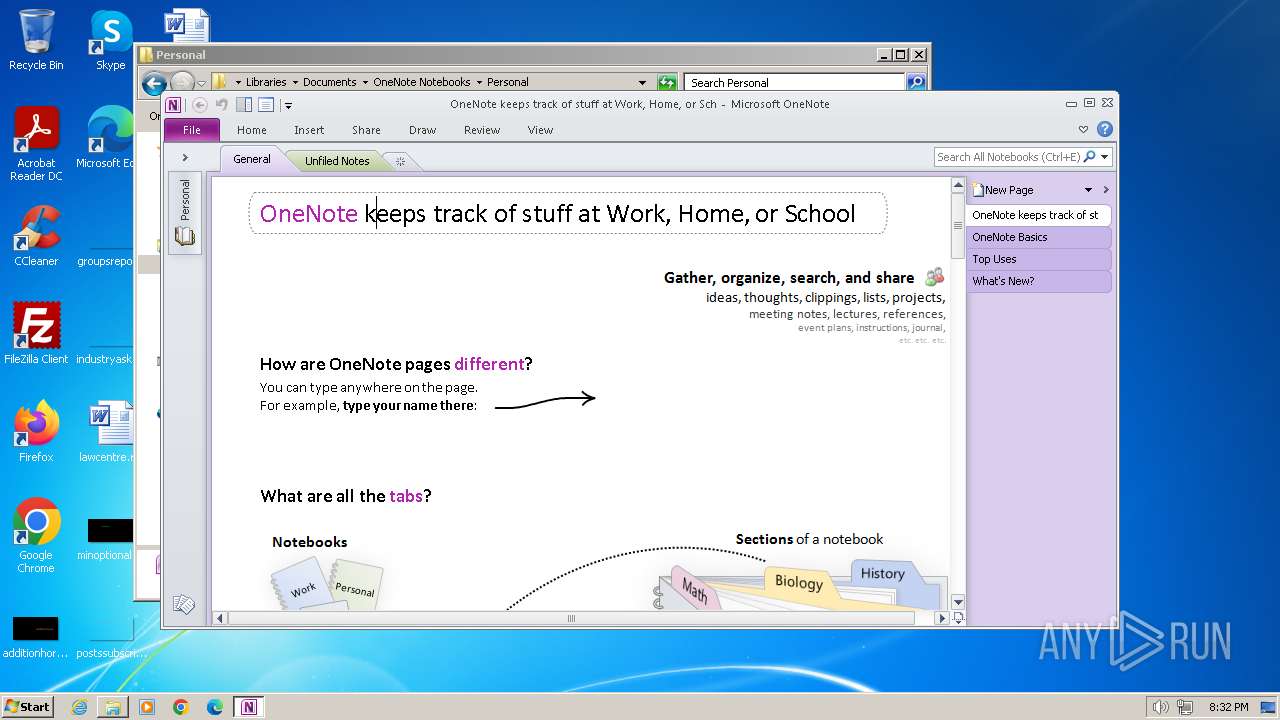
Task: Click the Back navigation button in OneNote toolbar
Action: (x=199, y=104)
